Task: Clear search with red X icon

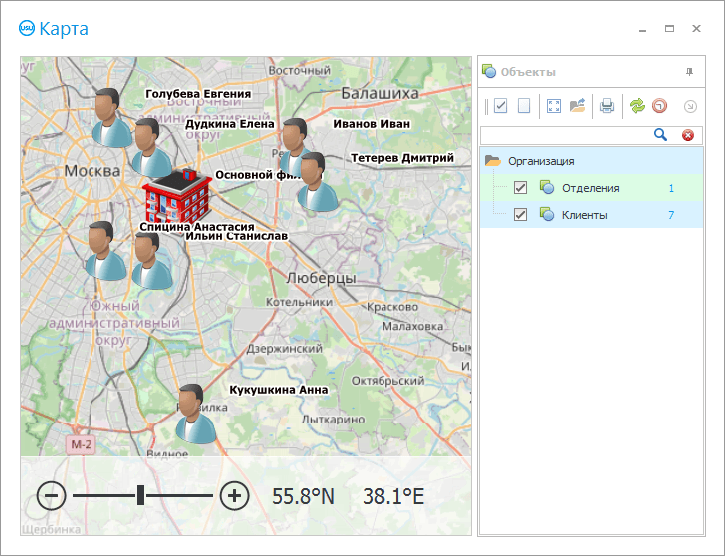Action: click(x=688, y=135)
